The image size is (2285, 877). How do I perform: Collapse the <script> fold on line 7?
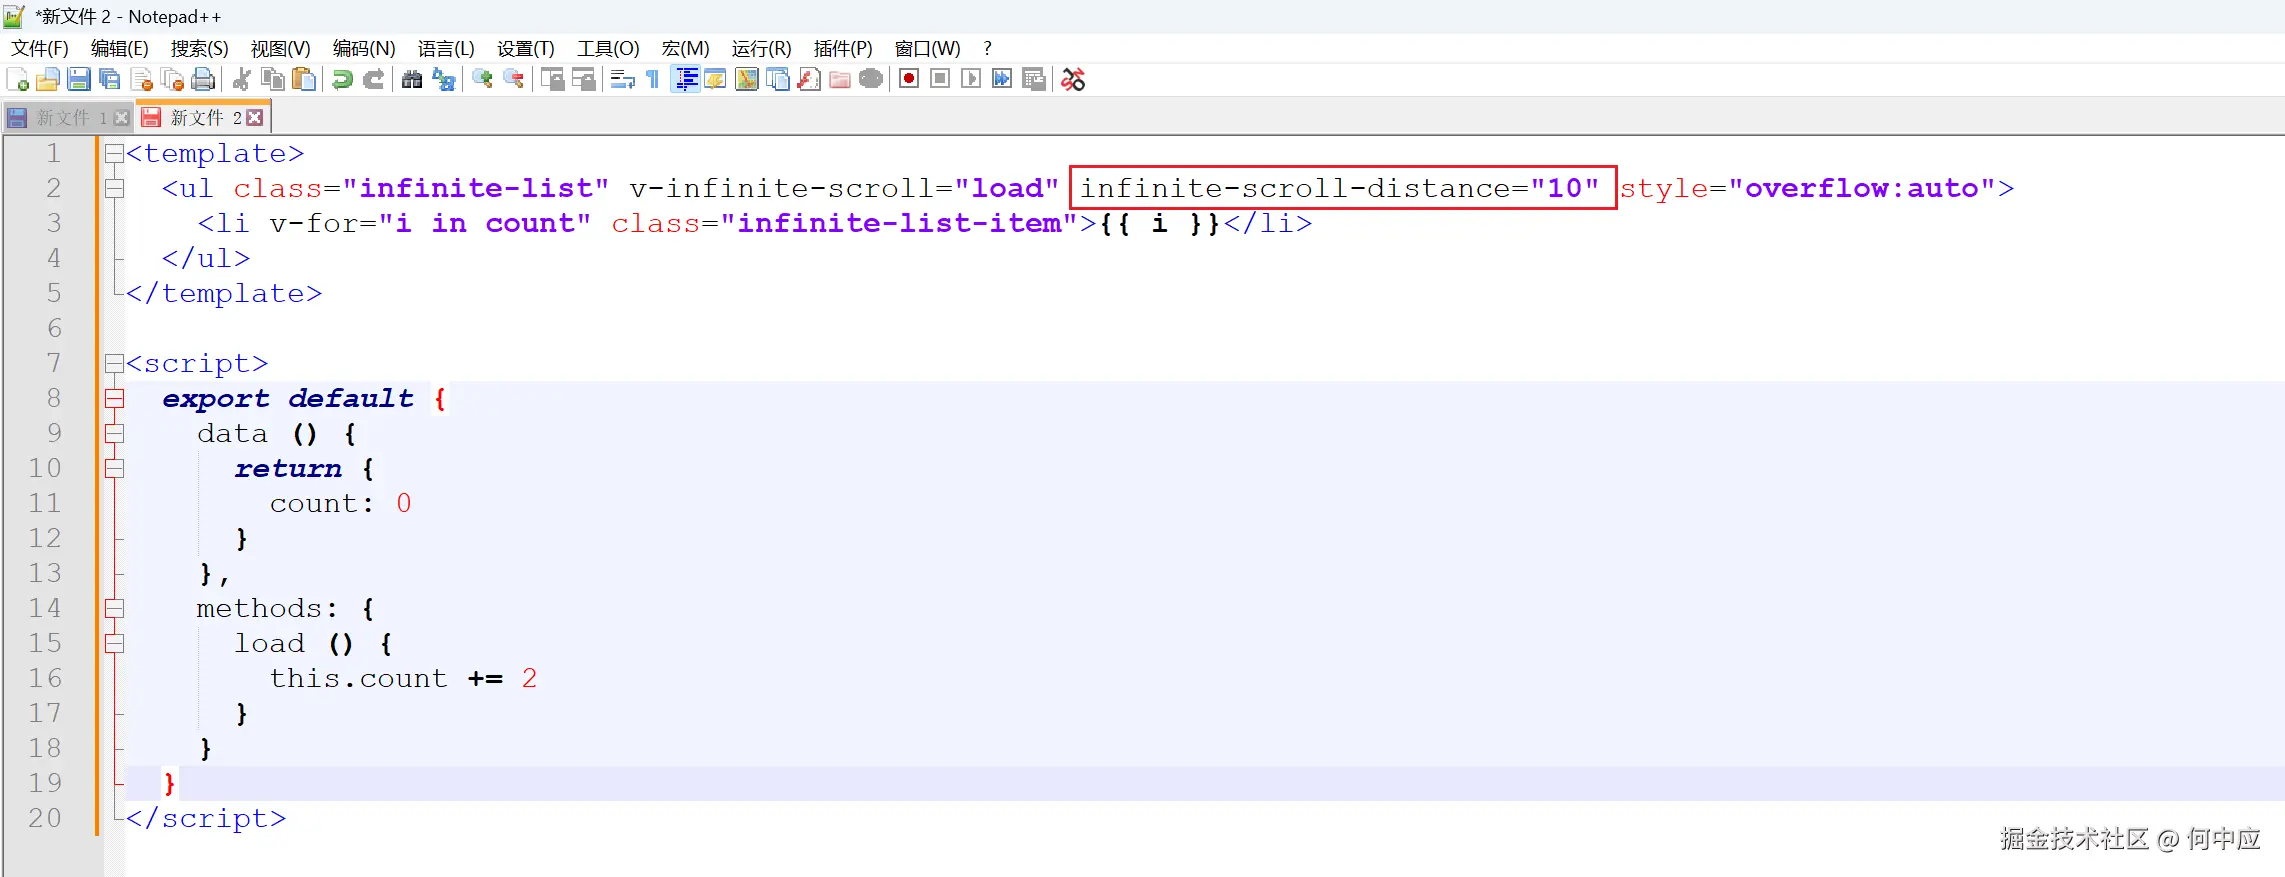(115, 363)
